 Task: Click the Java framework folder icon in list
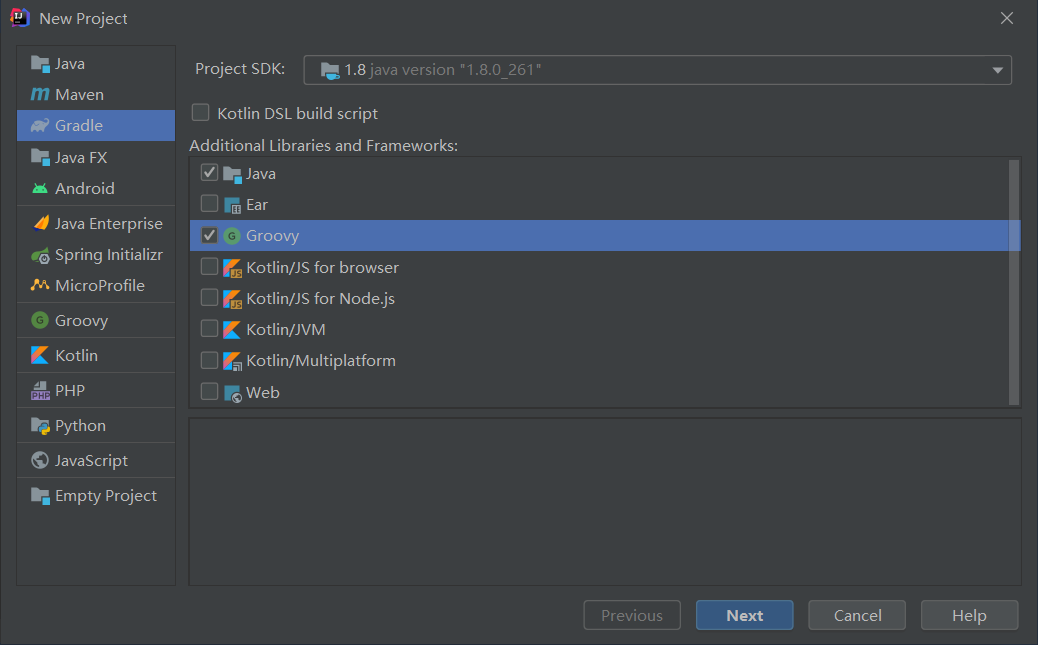click(x=232, y=174)
